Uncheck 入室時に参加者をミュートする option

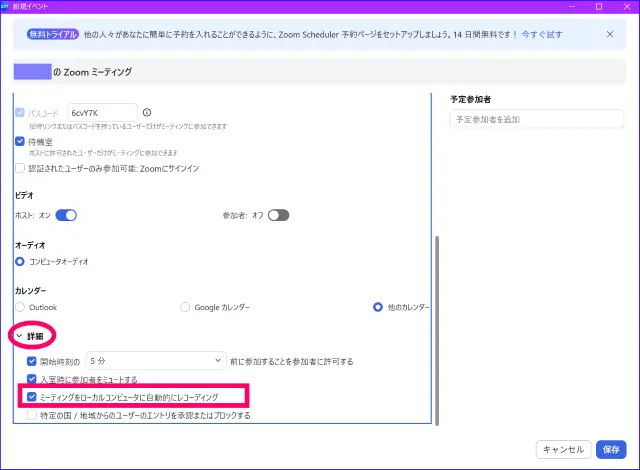tap(32, 379)
